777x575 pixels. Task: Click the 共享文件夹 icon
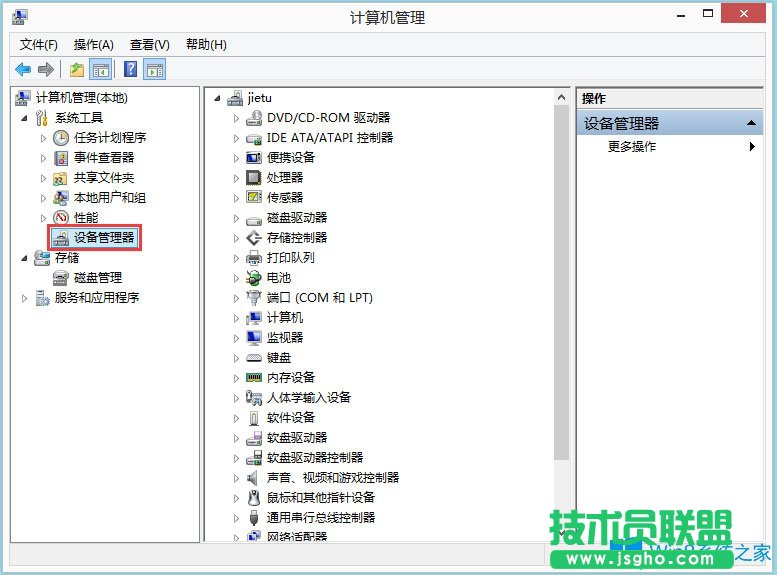(60, 178)
